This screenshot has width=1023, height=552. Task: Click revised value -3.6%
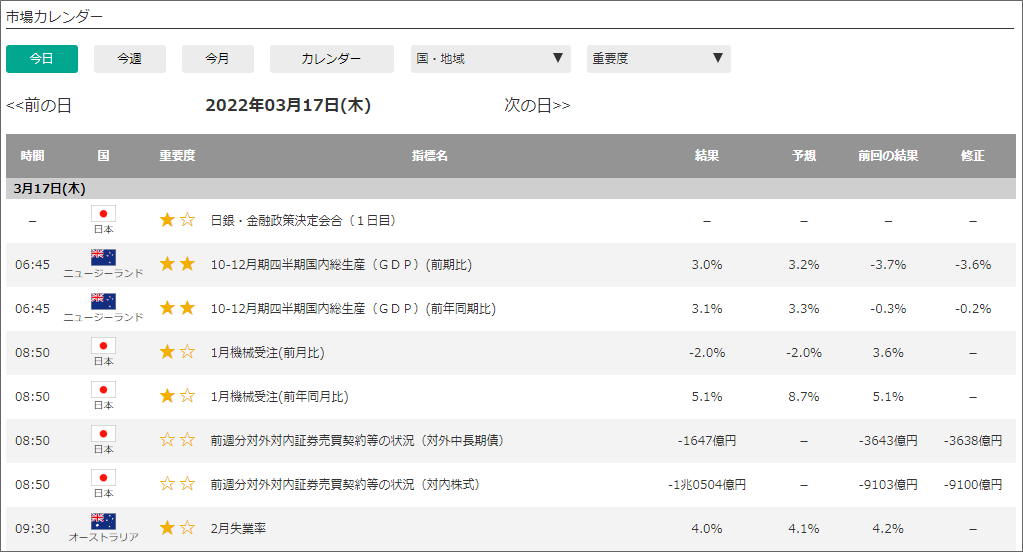(x=973, y=265)
